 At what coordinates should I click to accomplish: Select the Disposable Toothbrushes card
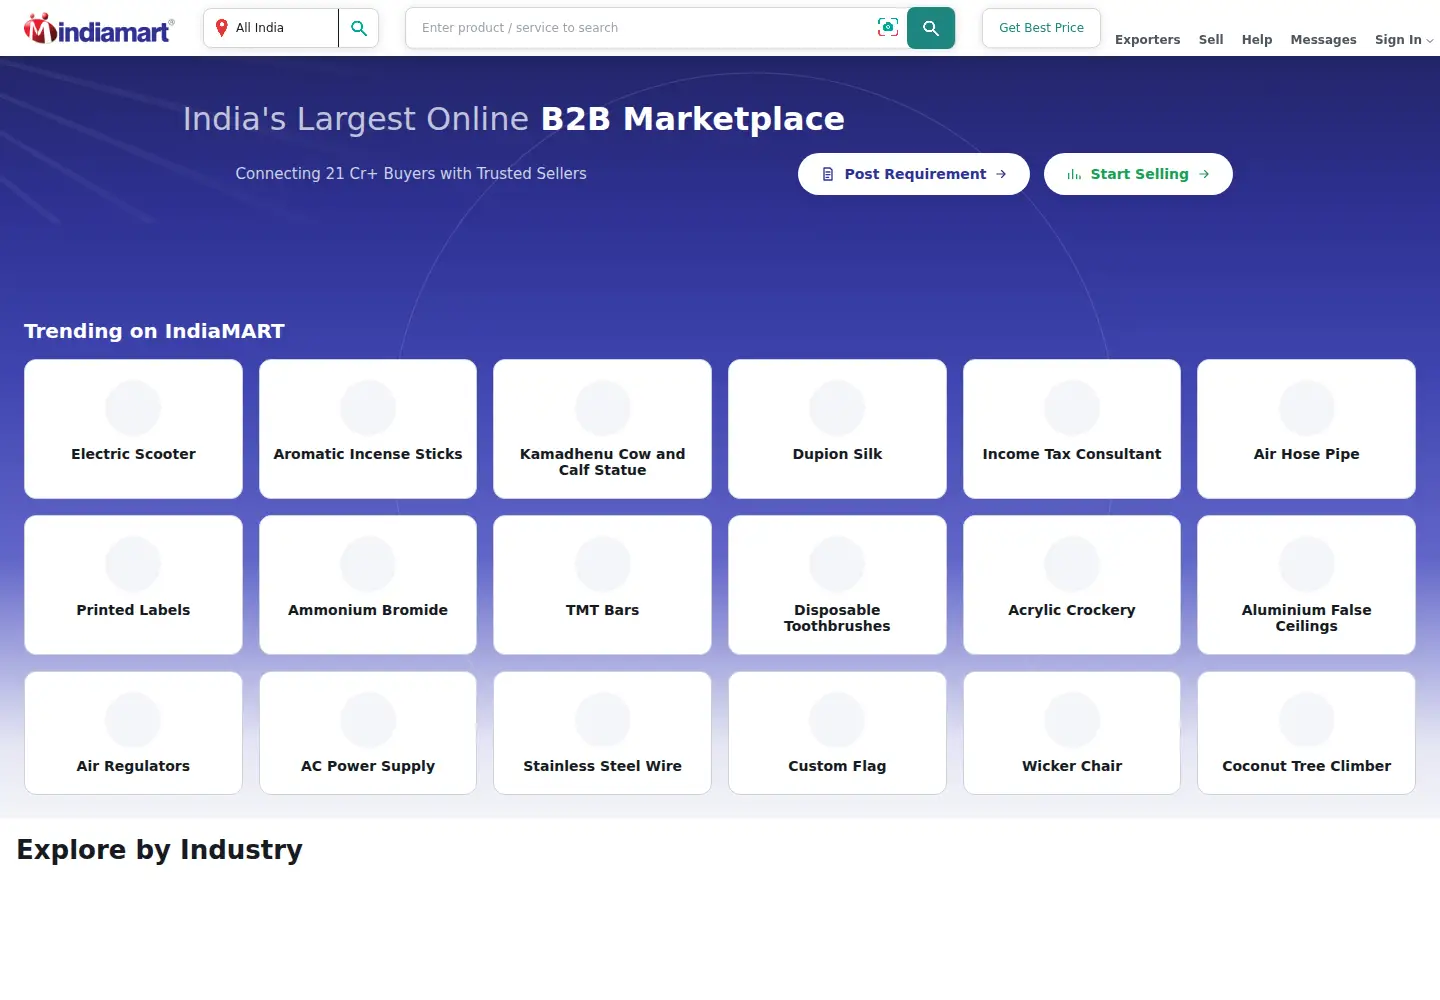837,585
